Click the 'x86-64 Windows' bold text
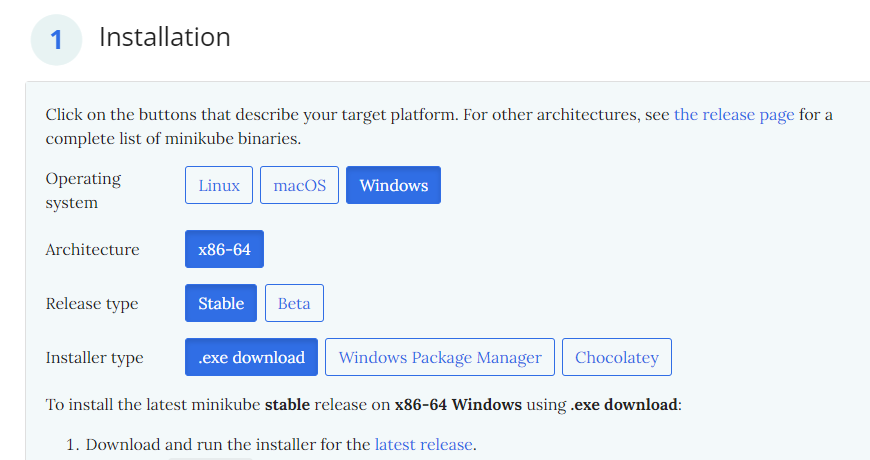This screenshot has height=460, width=870. coord(458,405)
